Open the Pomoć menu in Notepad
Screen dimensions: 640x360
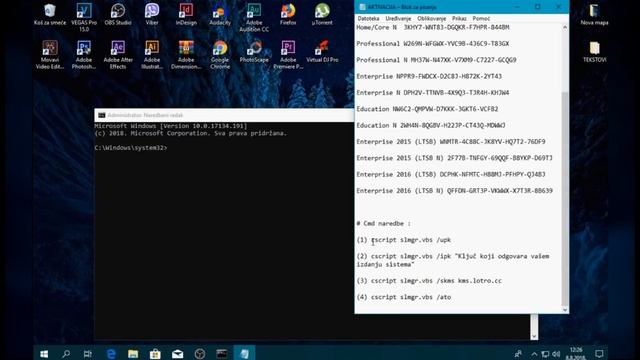481,18
